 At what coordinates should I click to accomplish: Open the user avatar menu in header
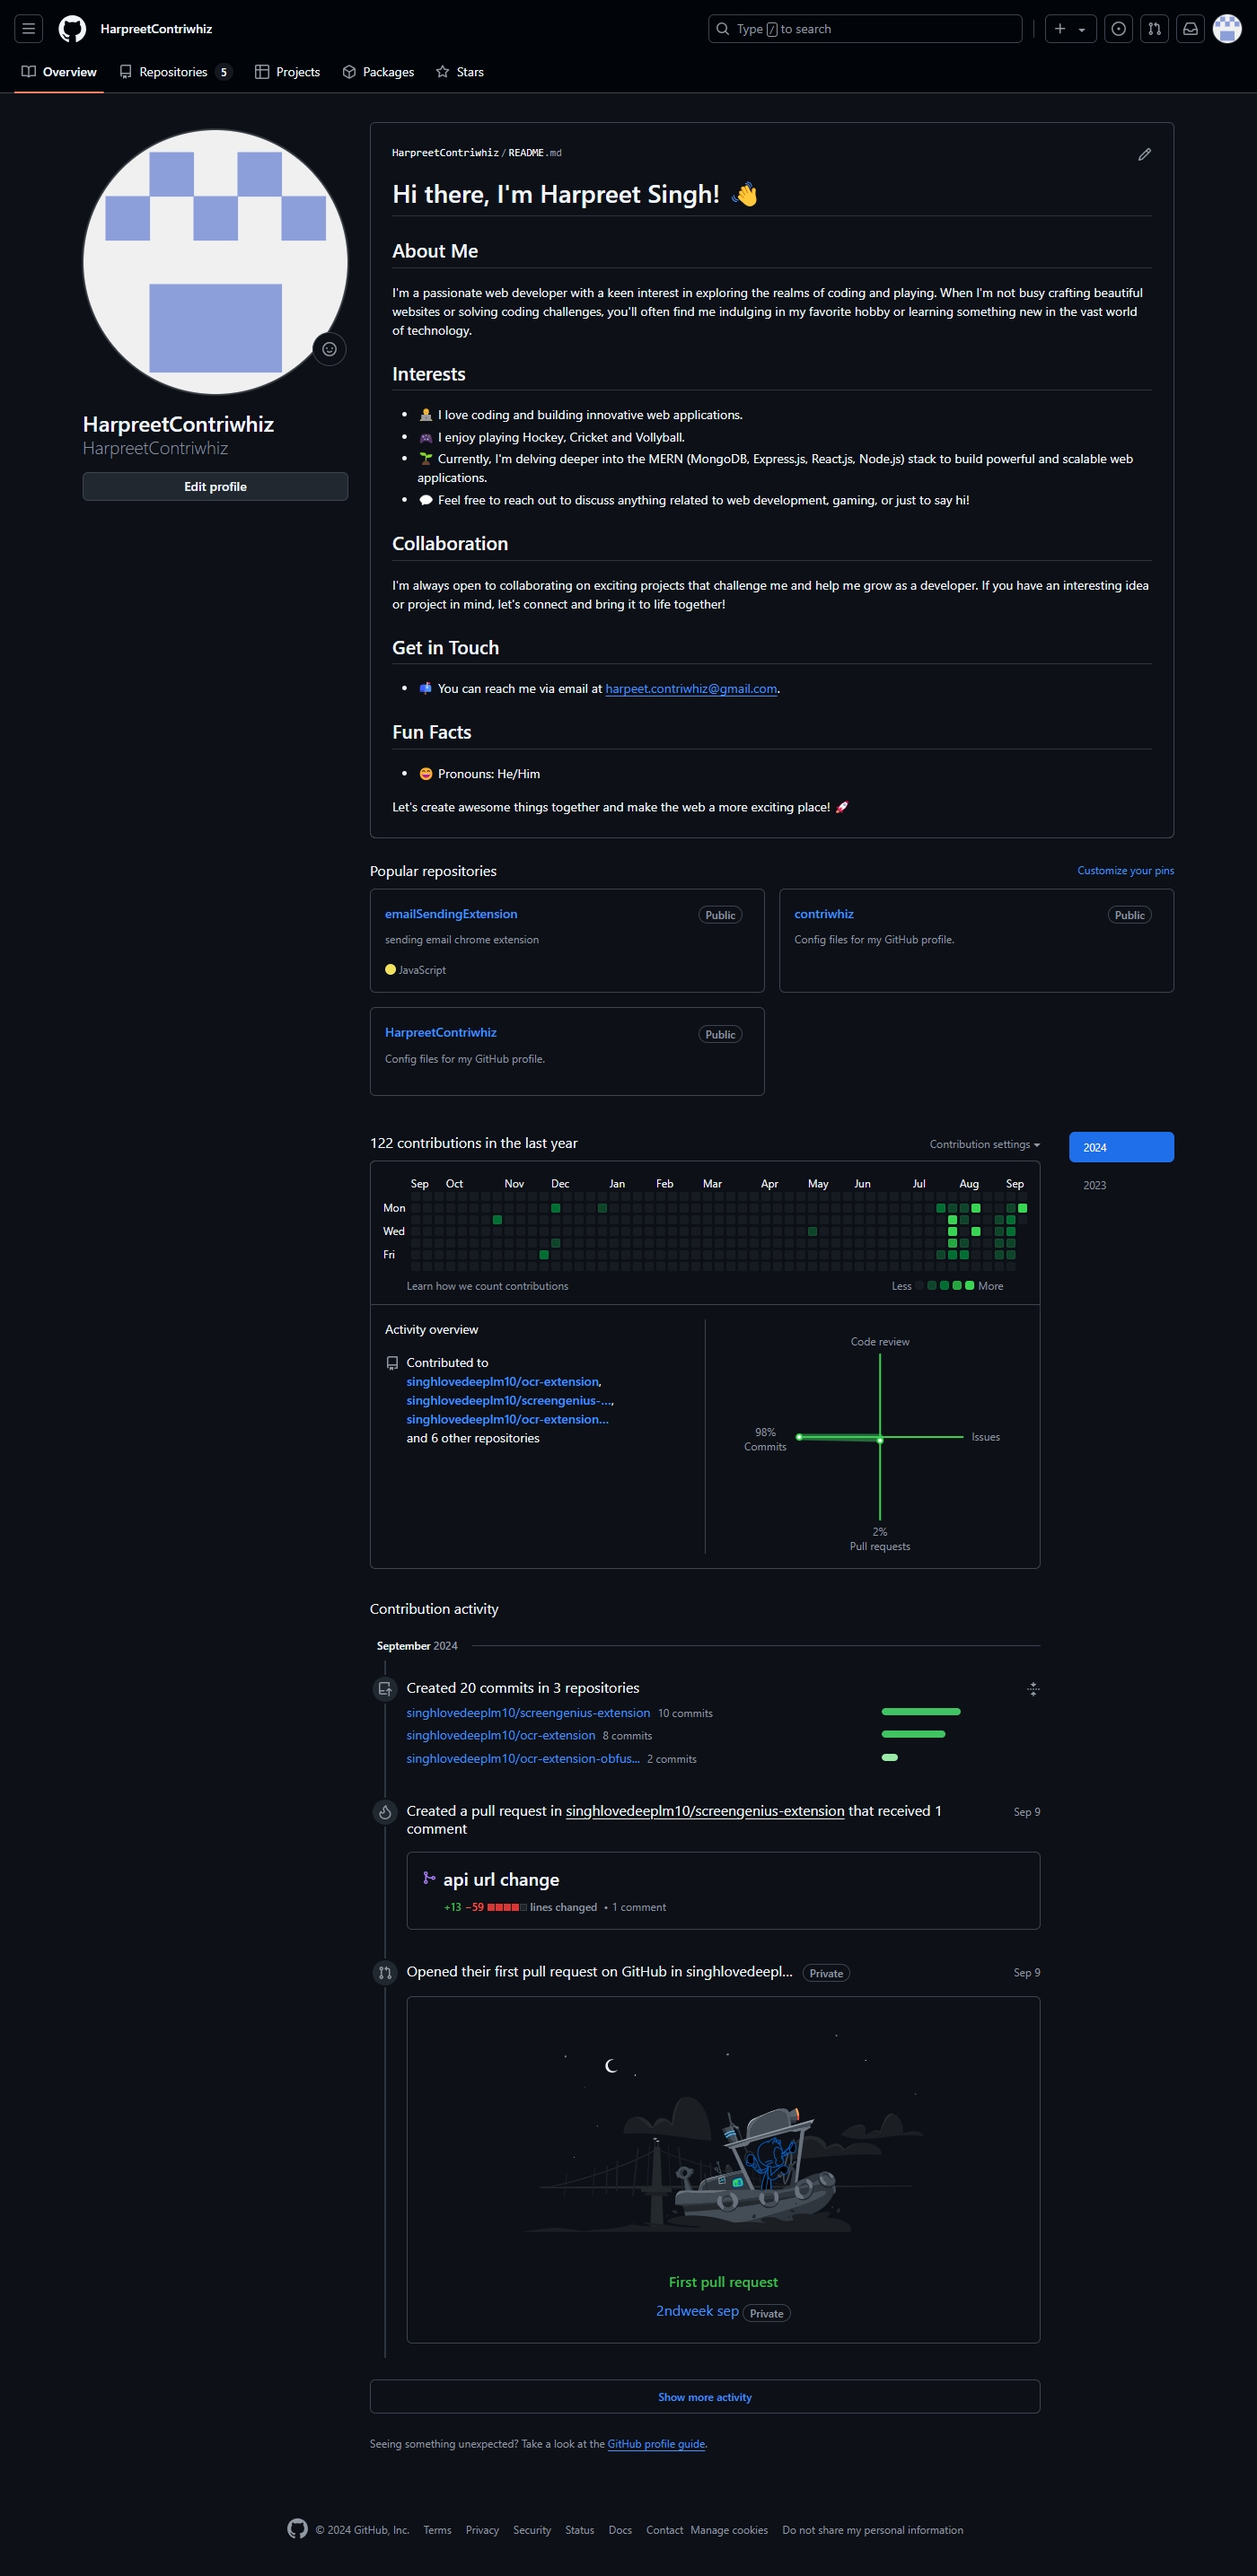[1227, 29]
